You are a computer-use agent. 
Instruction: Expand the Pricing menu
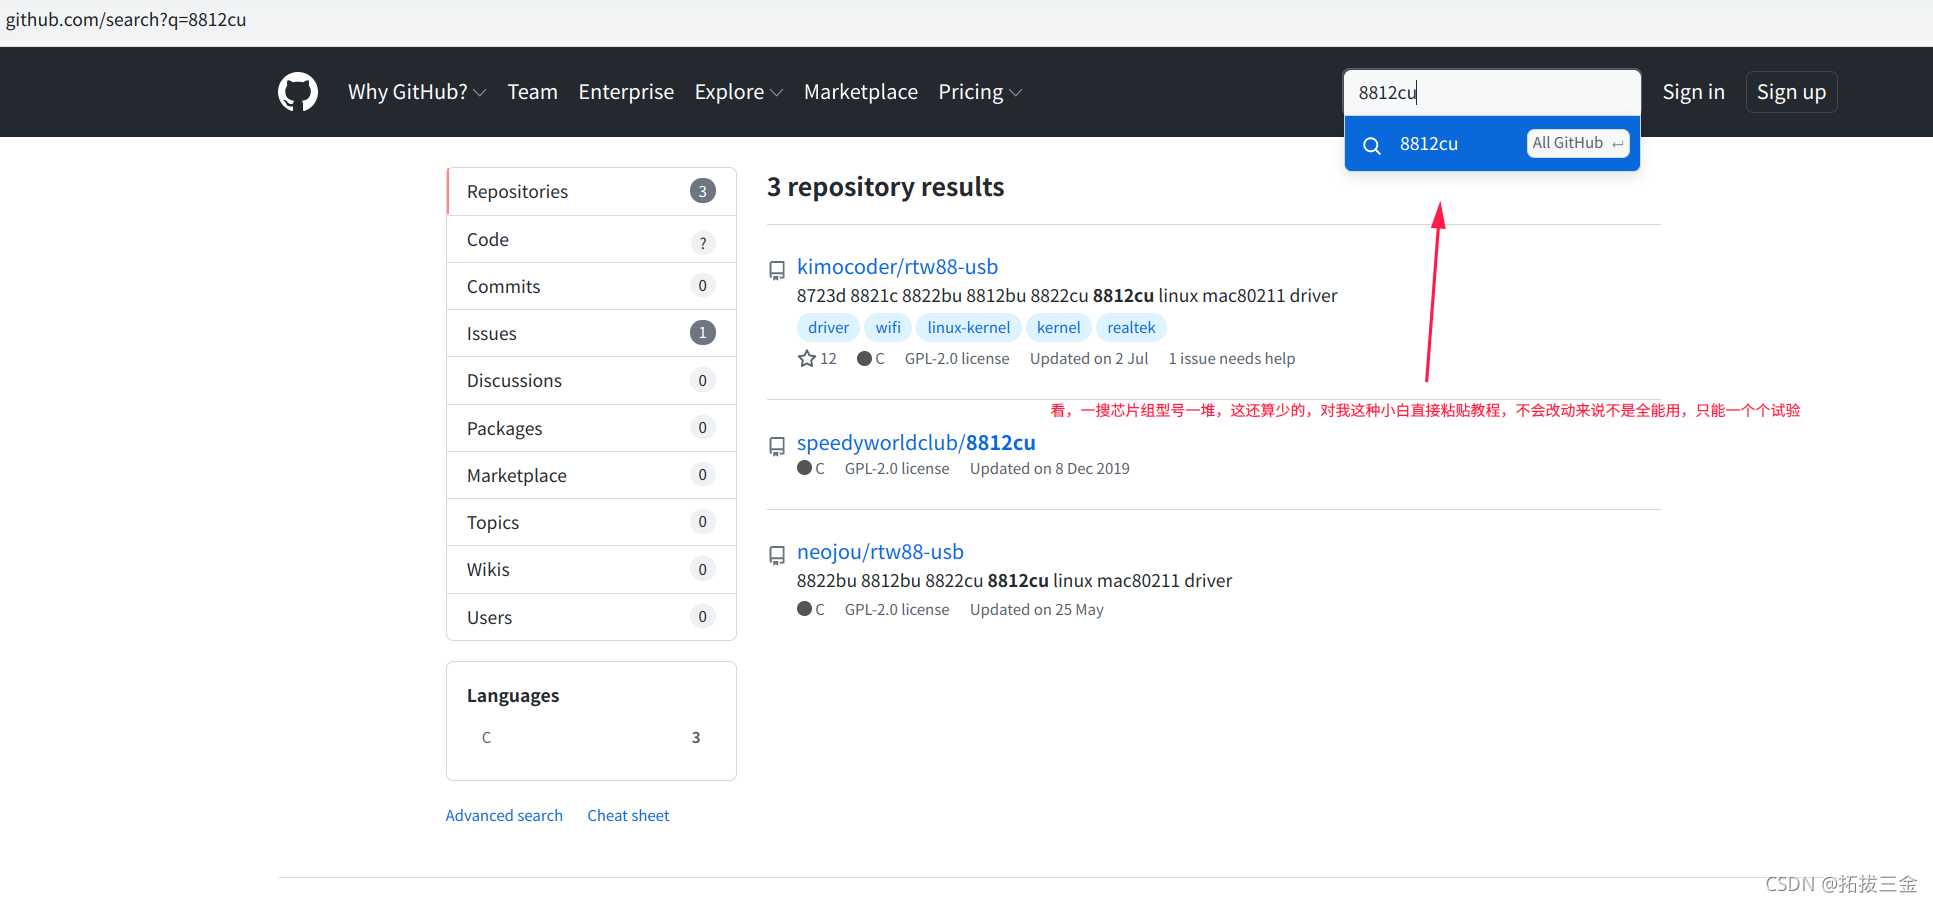980,92
